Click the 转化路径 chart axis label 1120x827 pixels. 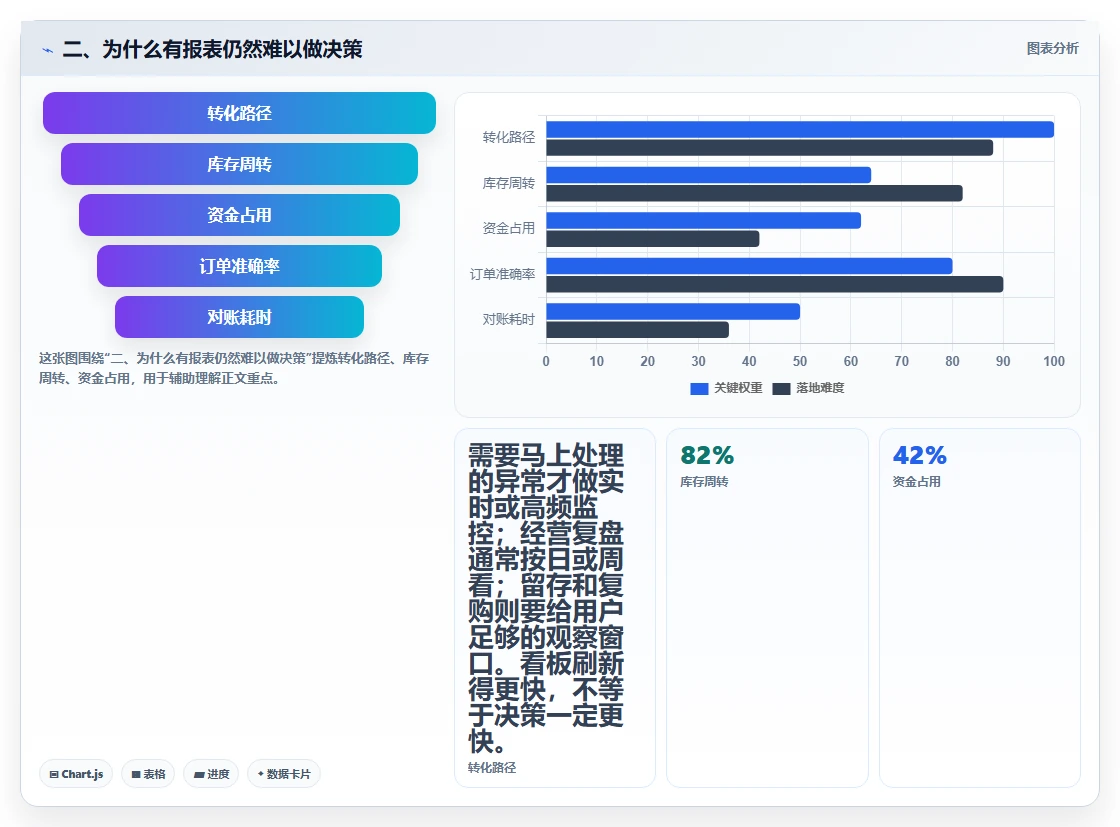click(x=509, y=137)
